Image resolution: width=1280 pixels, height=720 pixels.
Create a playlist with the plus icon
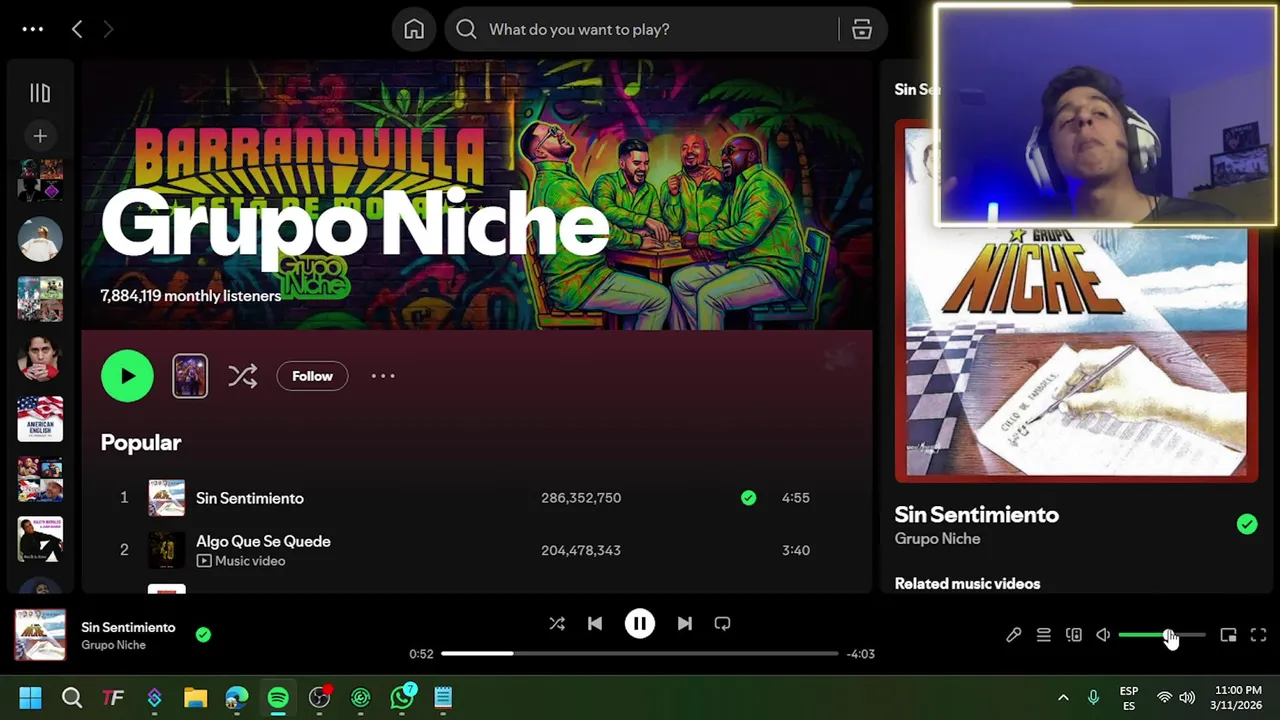click(40, 136)
